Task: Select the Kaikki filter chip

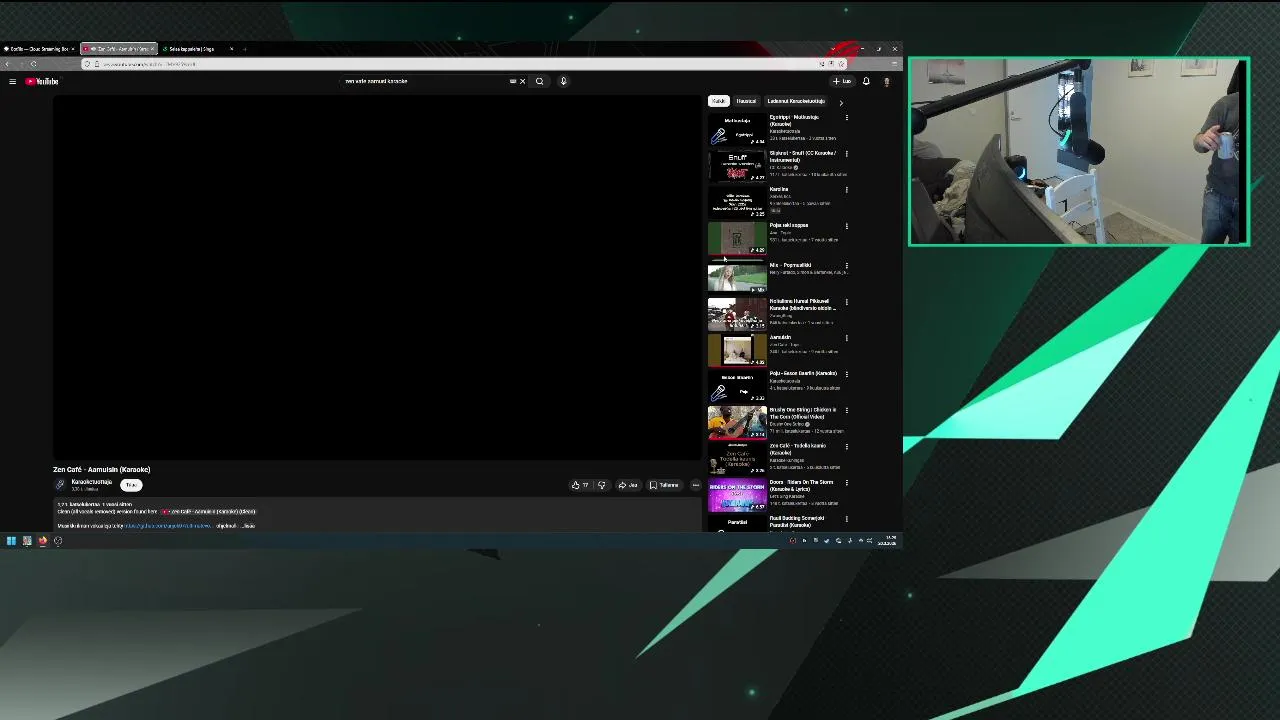Action: click(x=718, y=101)
